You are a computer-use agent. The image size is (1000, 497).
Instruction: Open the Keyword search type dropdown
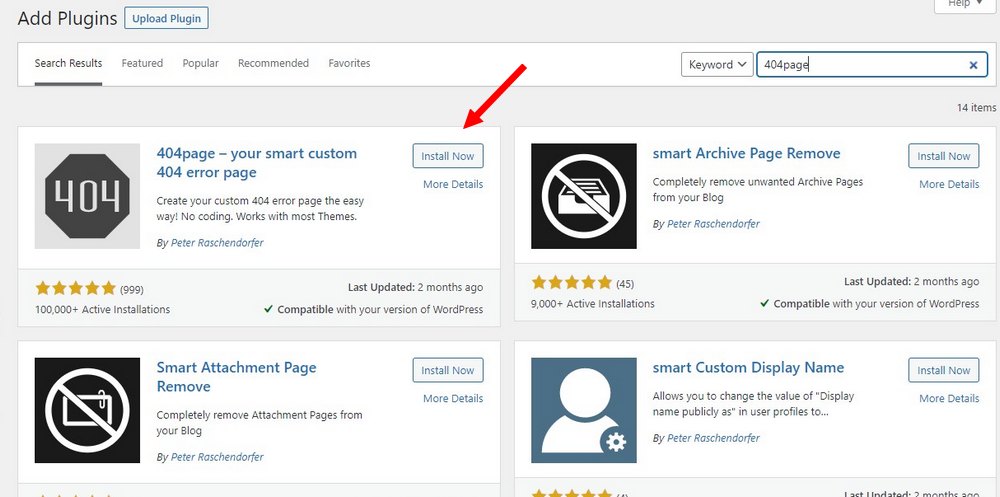click(x=717, y=64)
